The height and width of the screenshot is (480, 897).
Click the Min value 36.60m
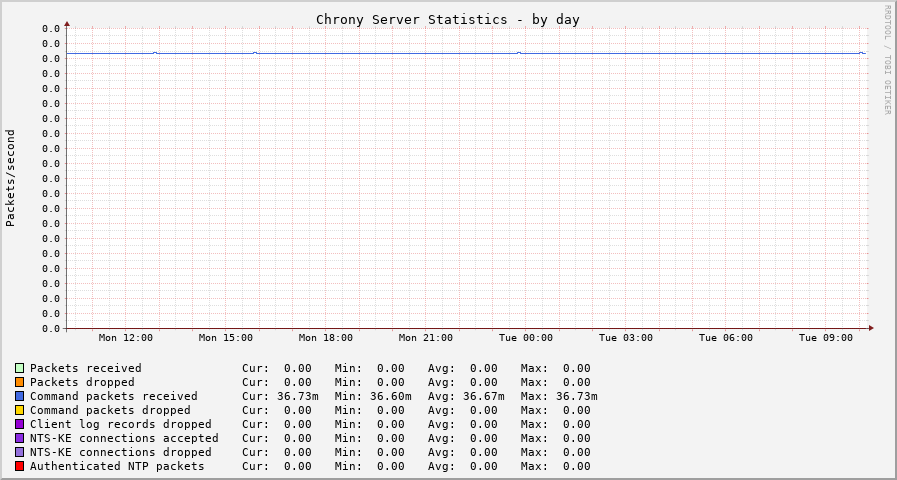pos(391,396)
